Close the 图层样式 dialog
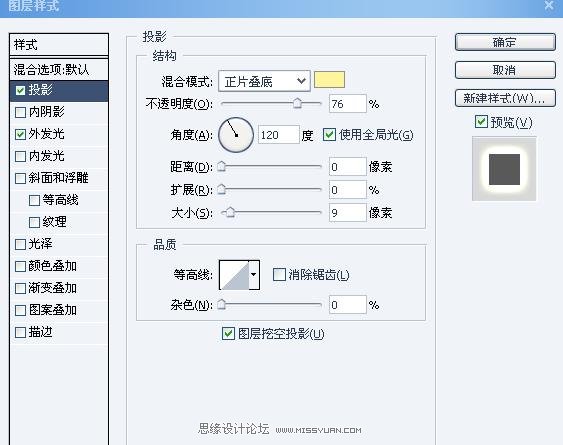 tap(550, 6)
